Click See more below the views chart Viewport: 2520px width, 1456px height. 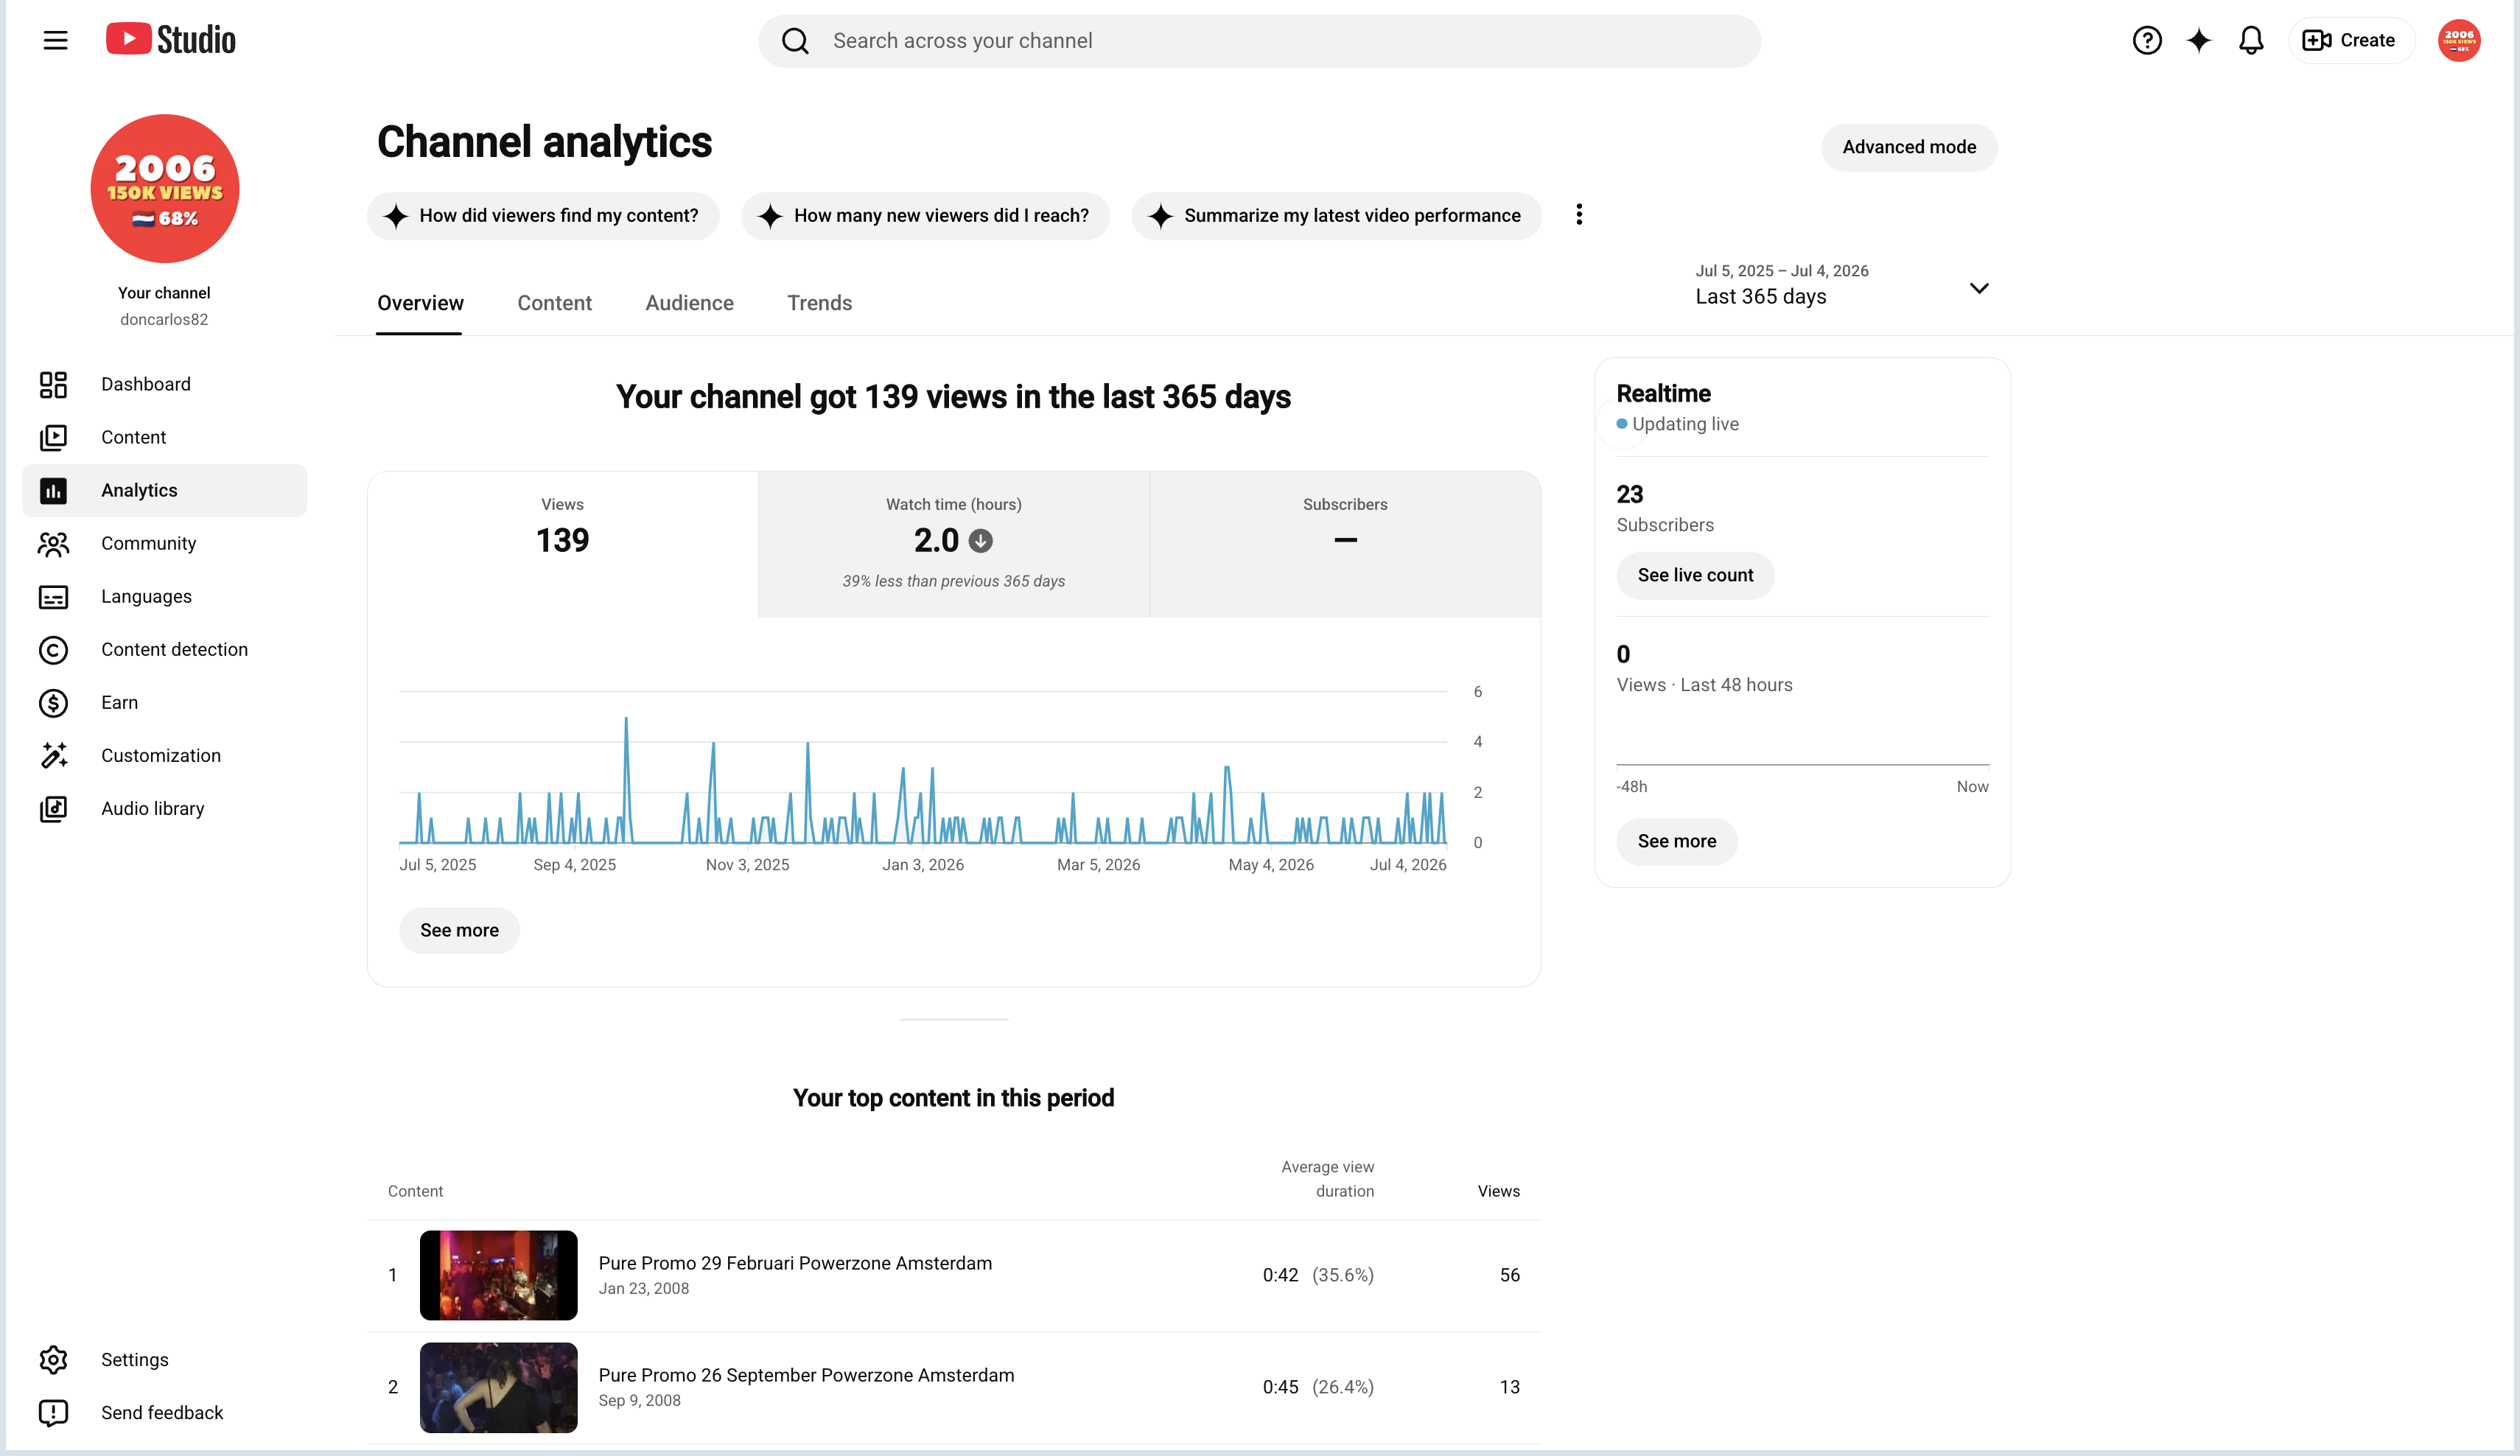point(459,930)
